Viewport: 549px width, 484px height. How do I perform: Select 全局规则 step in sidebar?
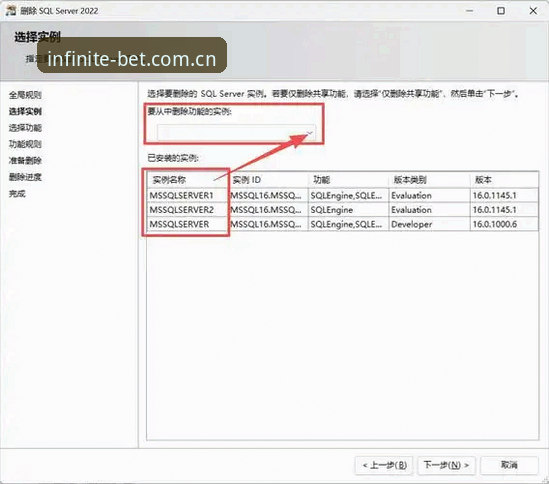[x=25, y=95]
